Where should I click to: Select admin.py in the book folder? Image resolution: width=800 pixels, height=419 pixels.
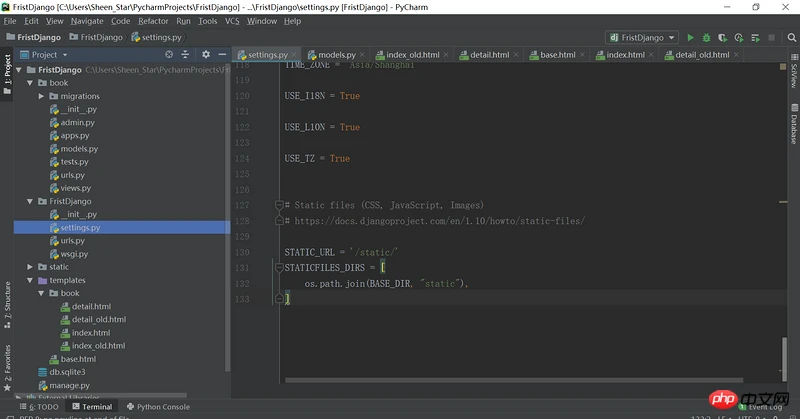(78, 122)
